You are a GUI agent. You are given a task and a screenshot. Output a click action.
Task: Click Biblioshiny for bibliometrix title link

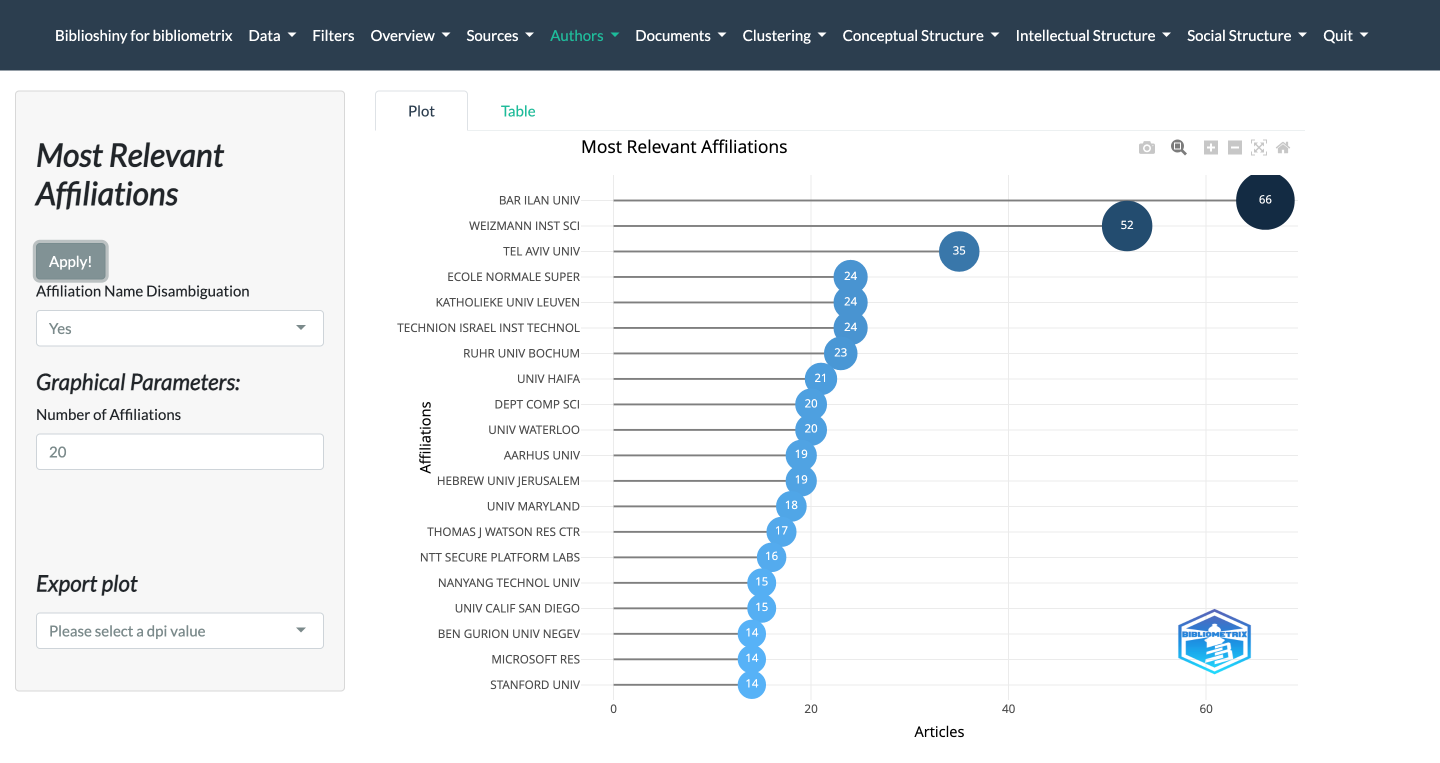(x=144, y=35)
